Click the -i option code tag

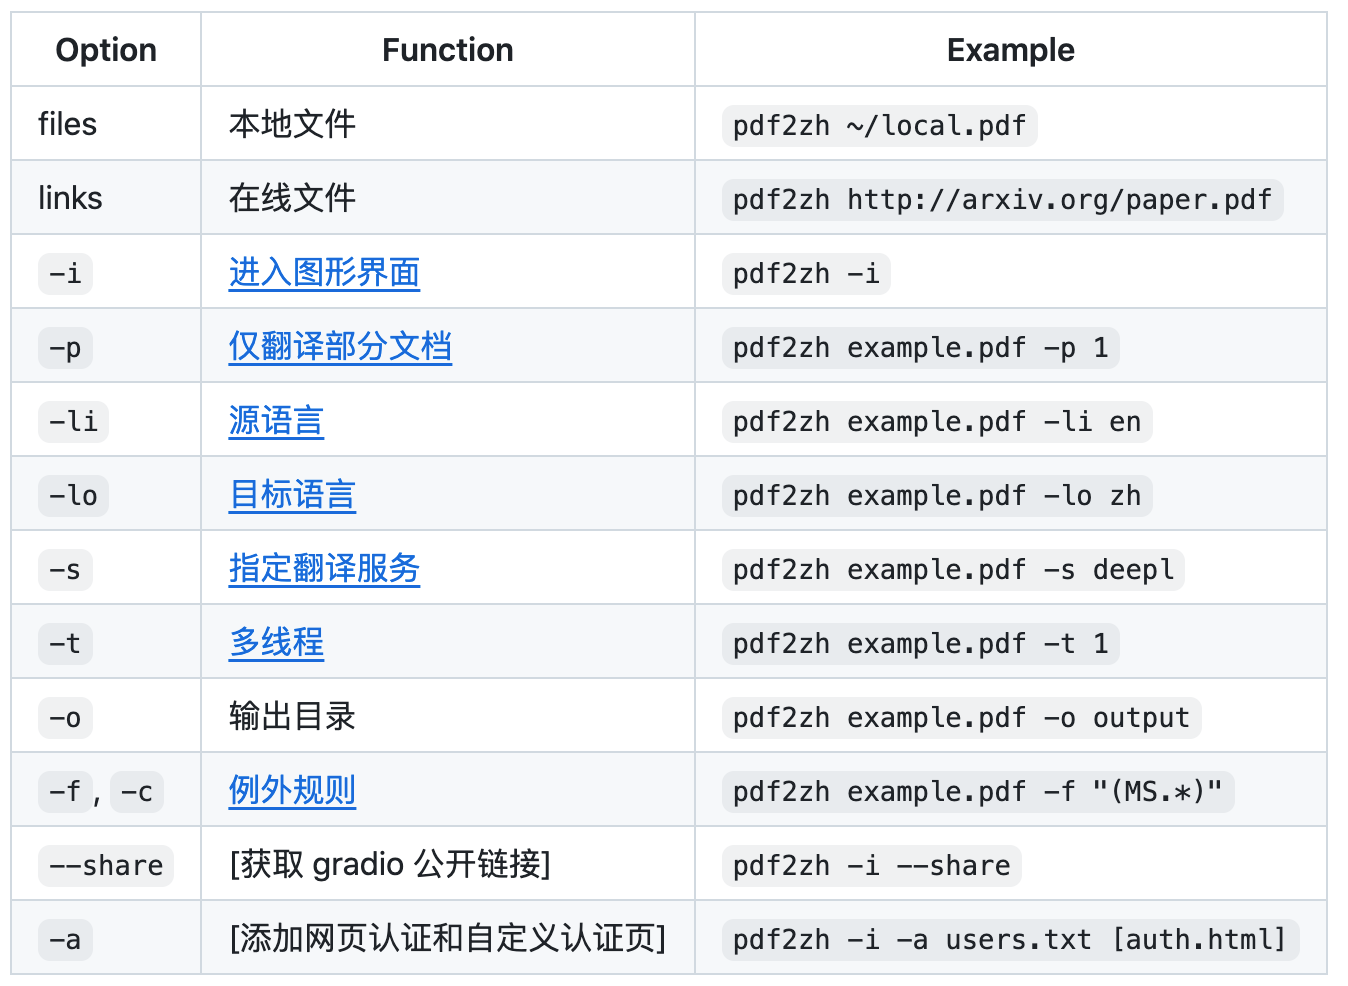point(66,273)
